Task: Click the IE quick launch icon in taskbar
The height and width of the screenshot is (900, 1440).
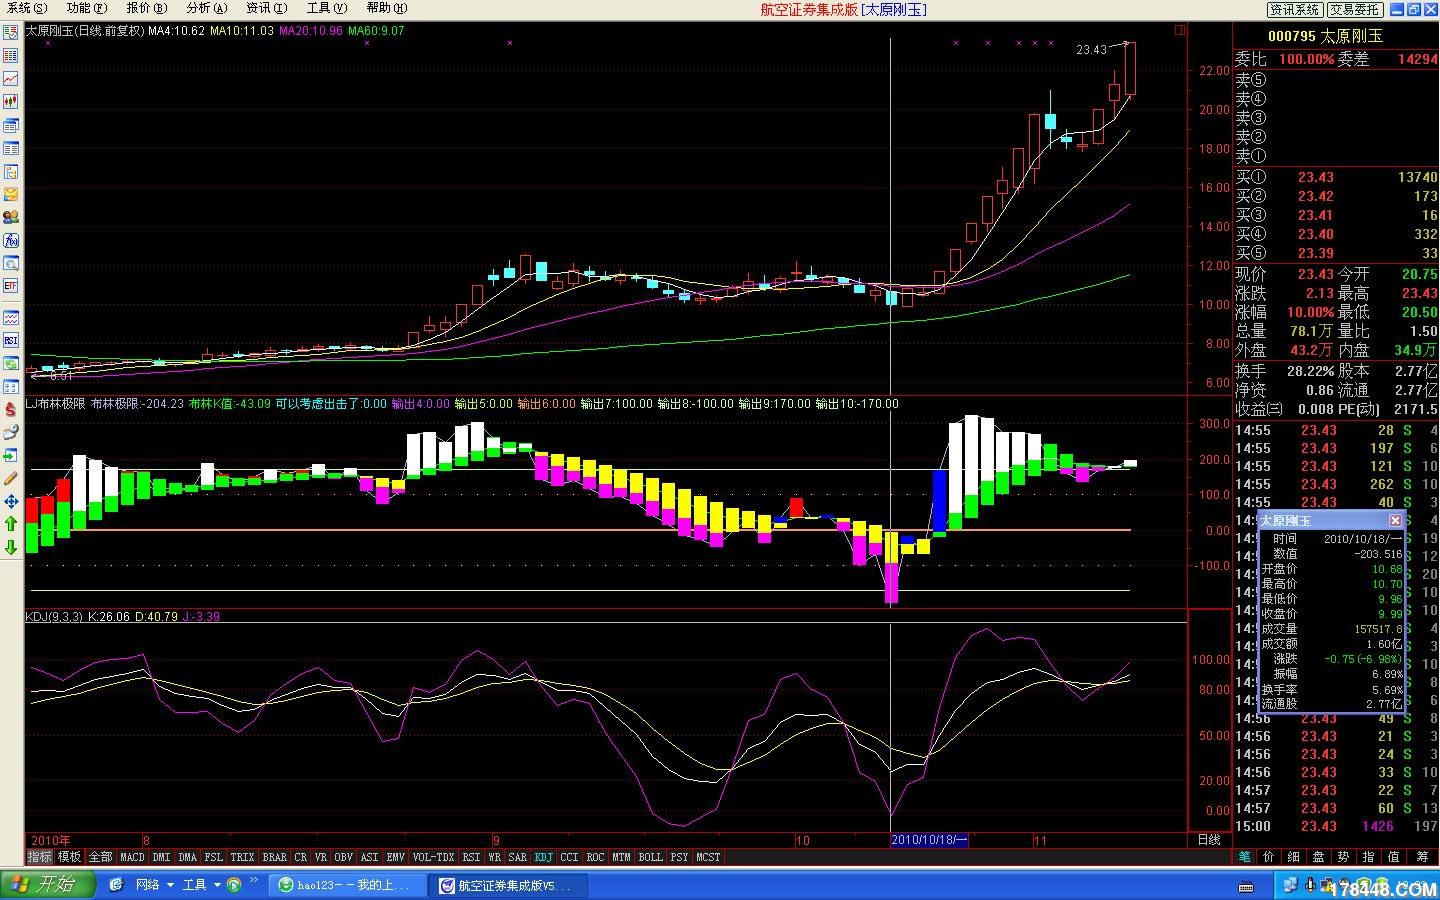Action: coord(116,885)
